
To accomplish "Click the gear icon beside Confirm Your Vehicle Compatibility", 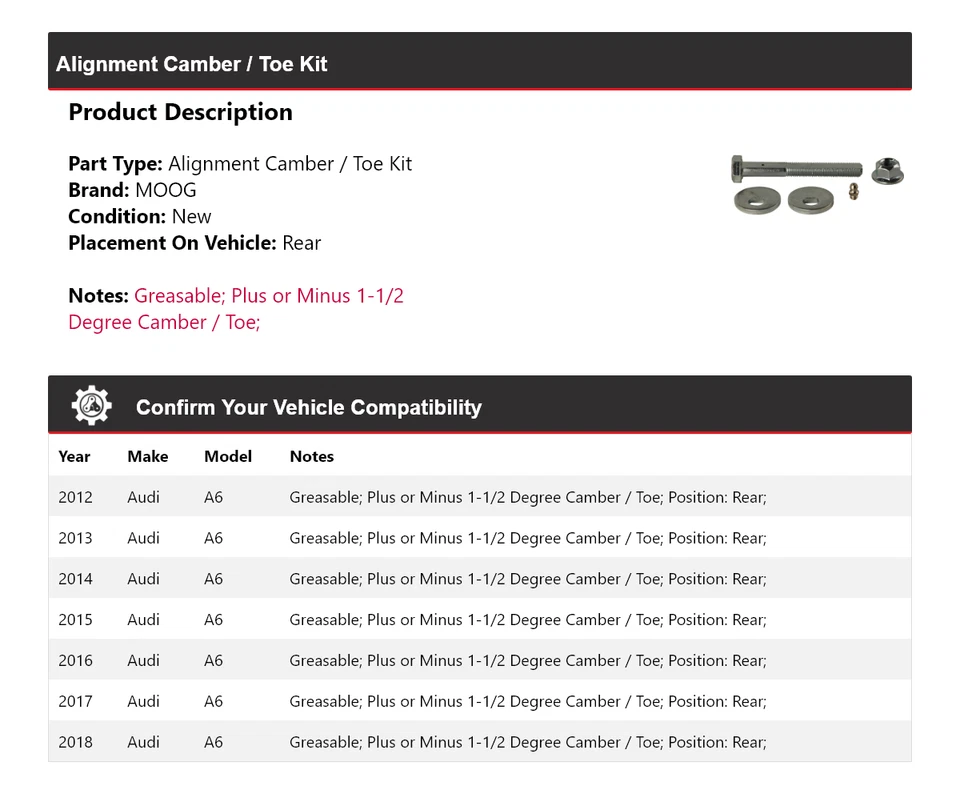I will click(91, 406).
